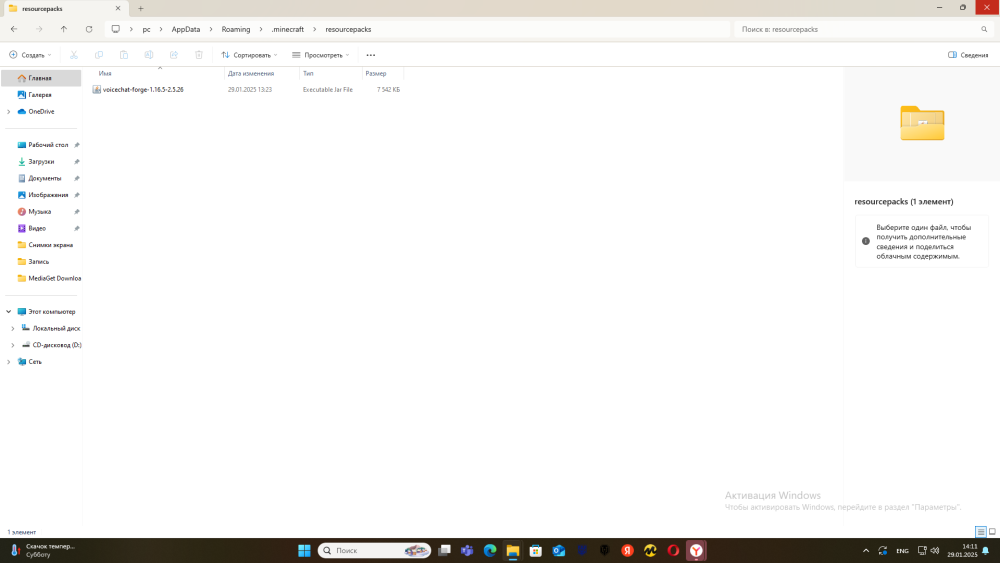Expand the Локальный диск node

pos(13,328)
